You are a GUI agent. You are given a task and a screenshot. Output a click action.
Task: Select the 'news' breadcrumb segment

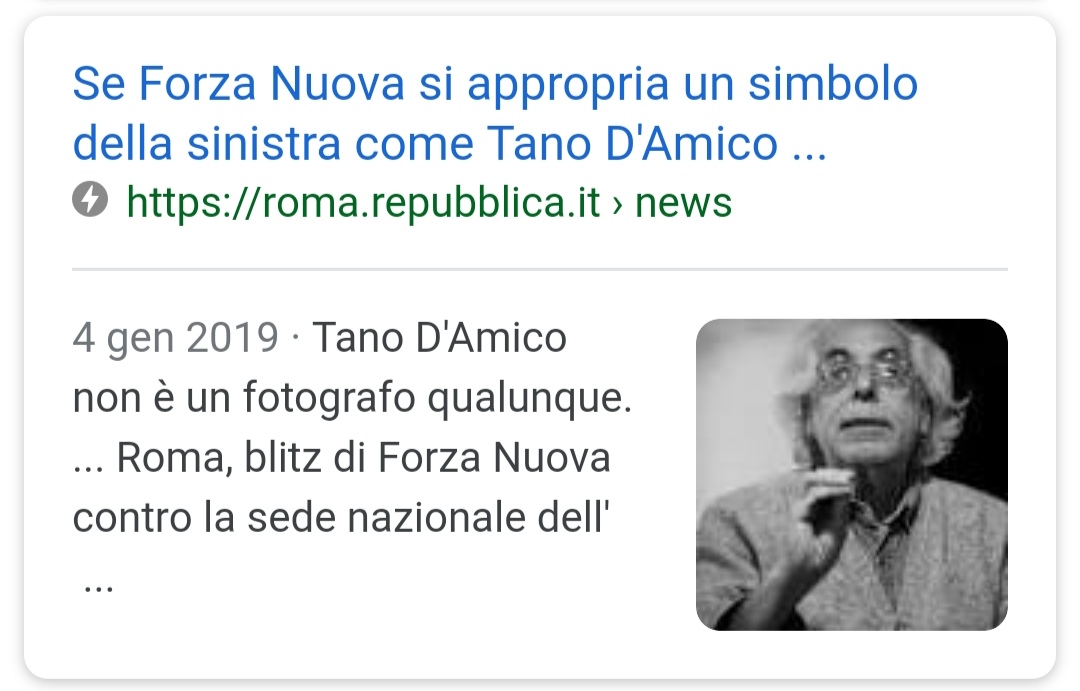tap(683, 203)
